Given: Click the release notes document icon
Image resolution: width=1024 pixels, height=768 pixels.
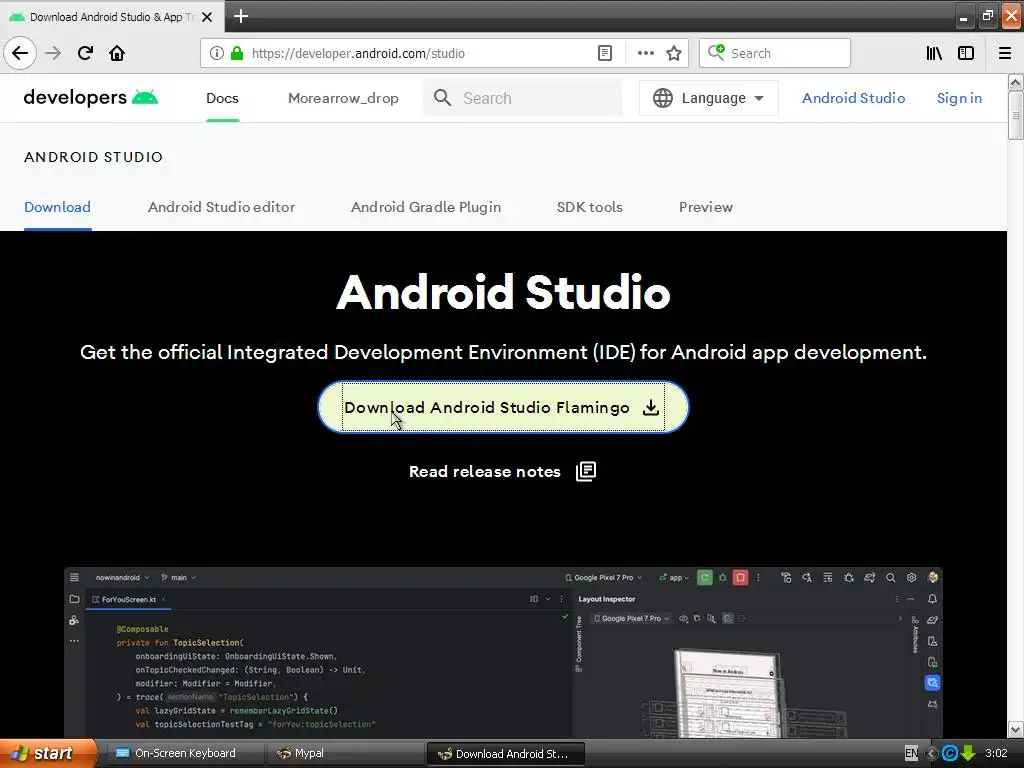Looking at the screenshot, I should (586, 472).
